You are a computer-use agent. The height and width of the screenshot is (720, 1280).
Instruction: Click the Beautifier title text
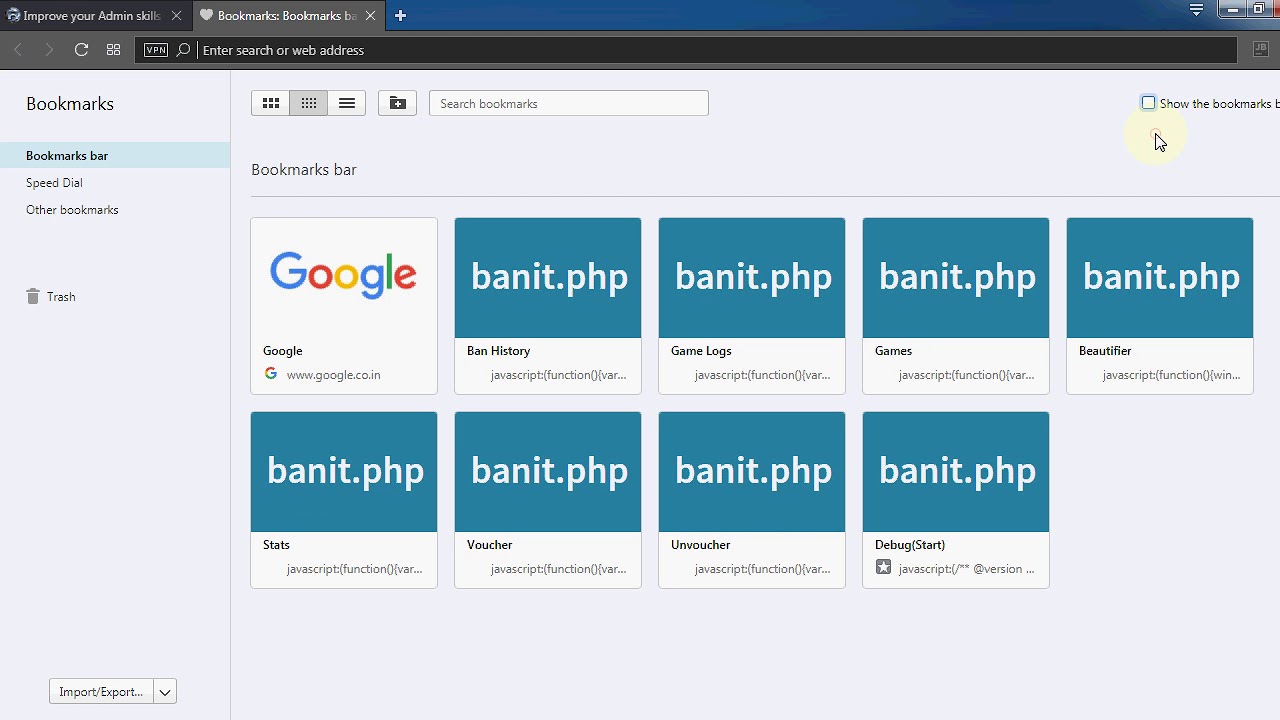[1105, 351]
